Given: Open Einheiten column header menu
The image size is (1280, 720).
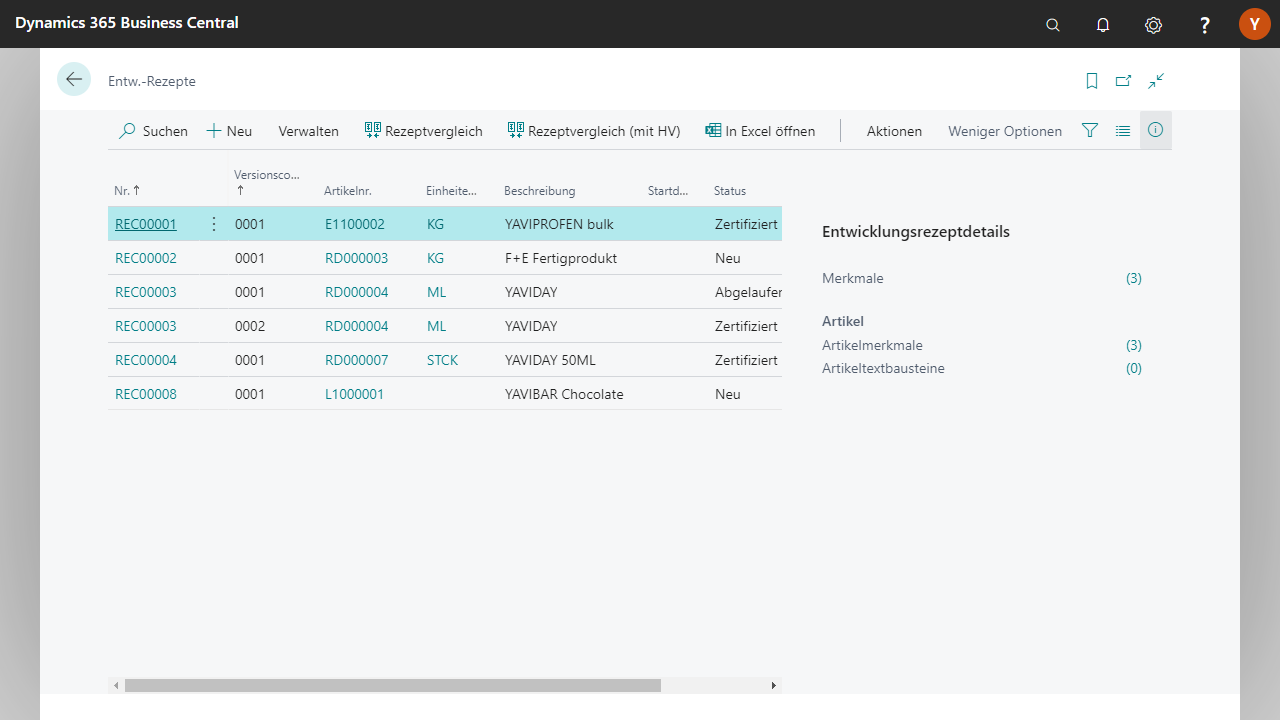Looking at the screenshot, I should click(452, 190).
